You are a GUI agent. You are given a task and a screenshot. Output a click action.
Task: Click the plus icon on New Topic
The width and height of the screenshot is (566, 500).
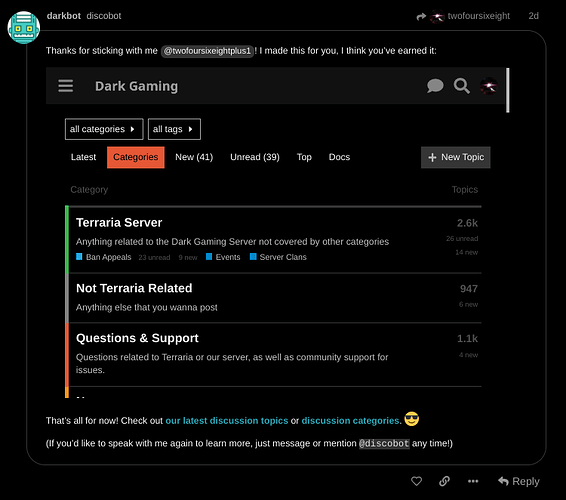click(432, 157)
